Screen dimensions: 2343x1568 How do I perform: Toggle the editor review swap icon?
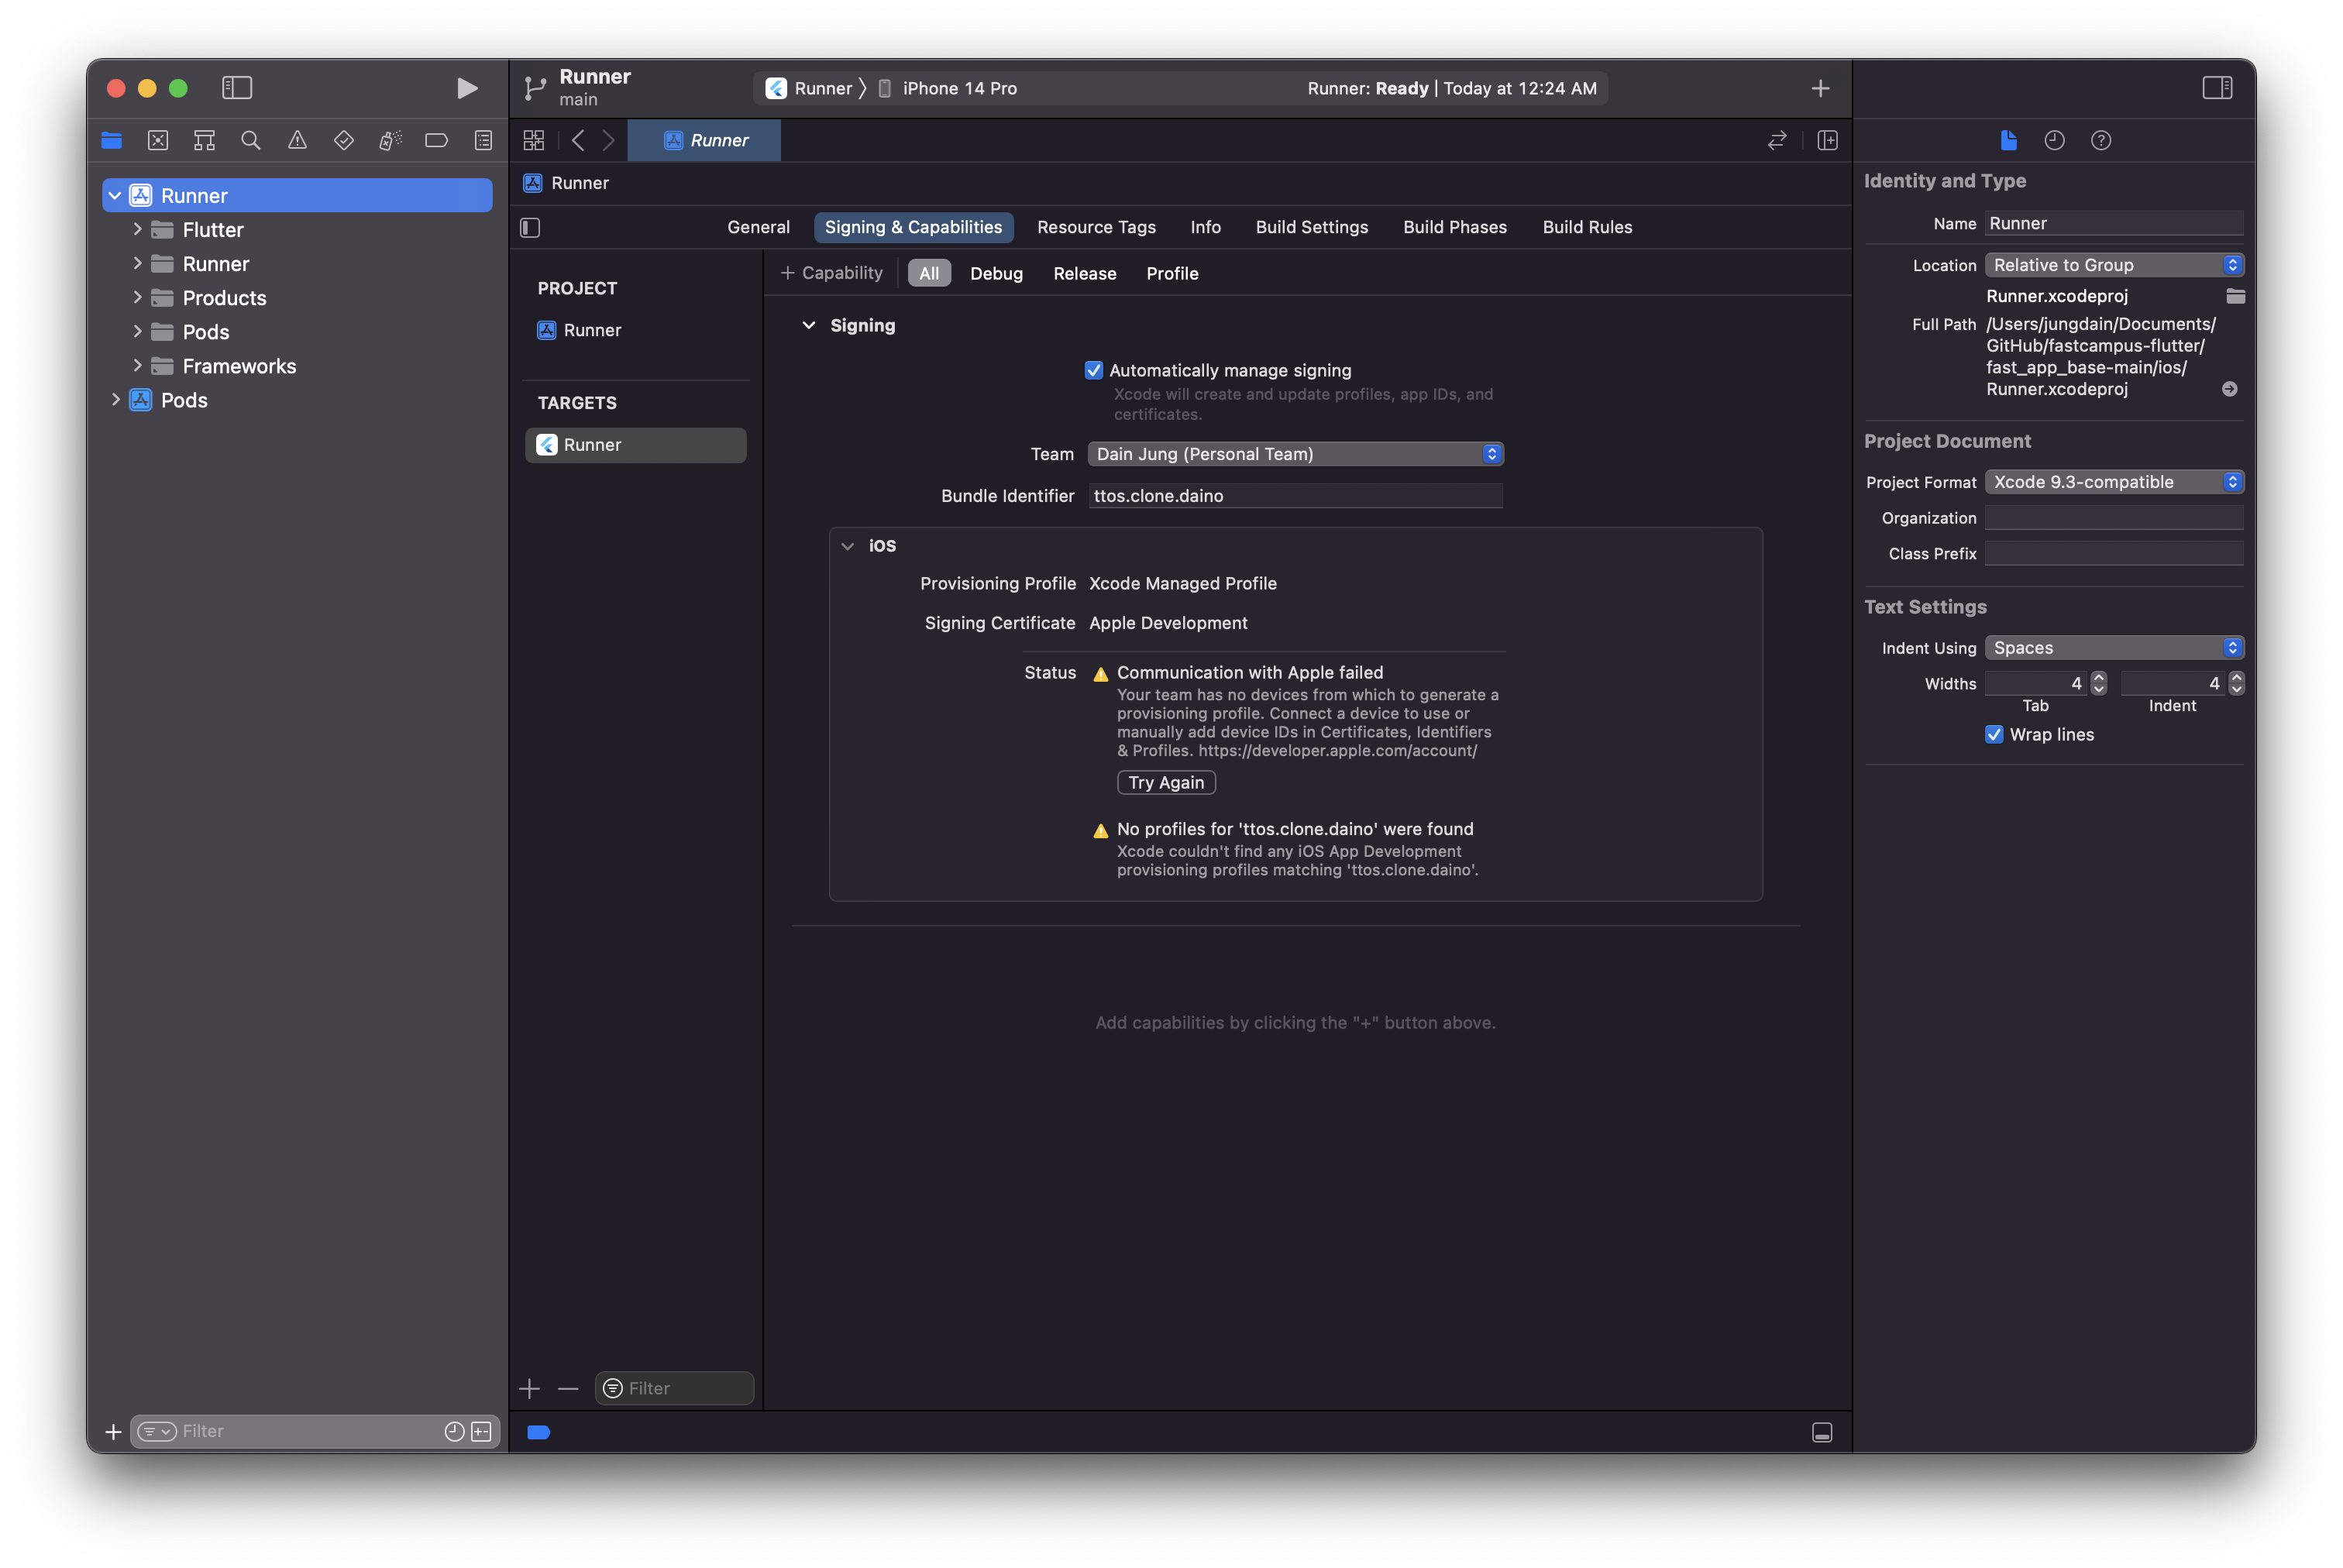[1776, 141]
